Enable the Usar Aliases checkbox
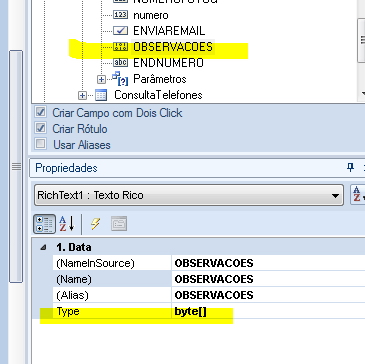 (x=41, y=144)
